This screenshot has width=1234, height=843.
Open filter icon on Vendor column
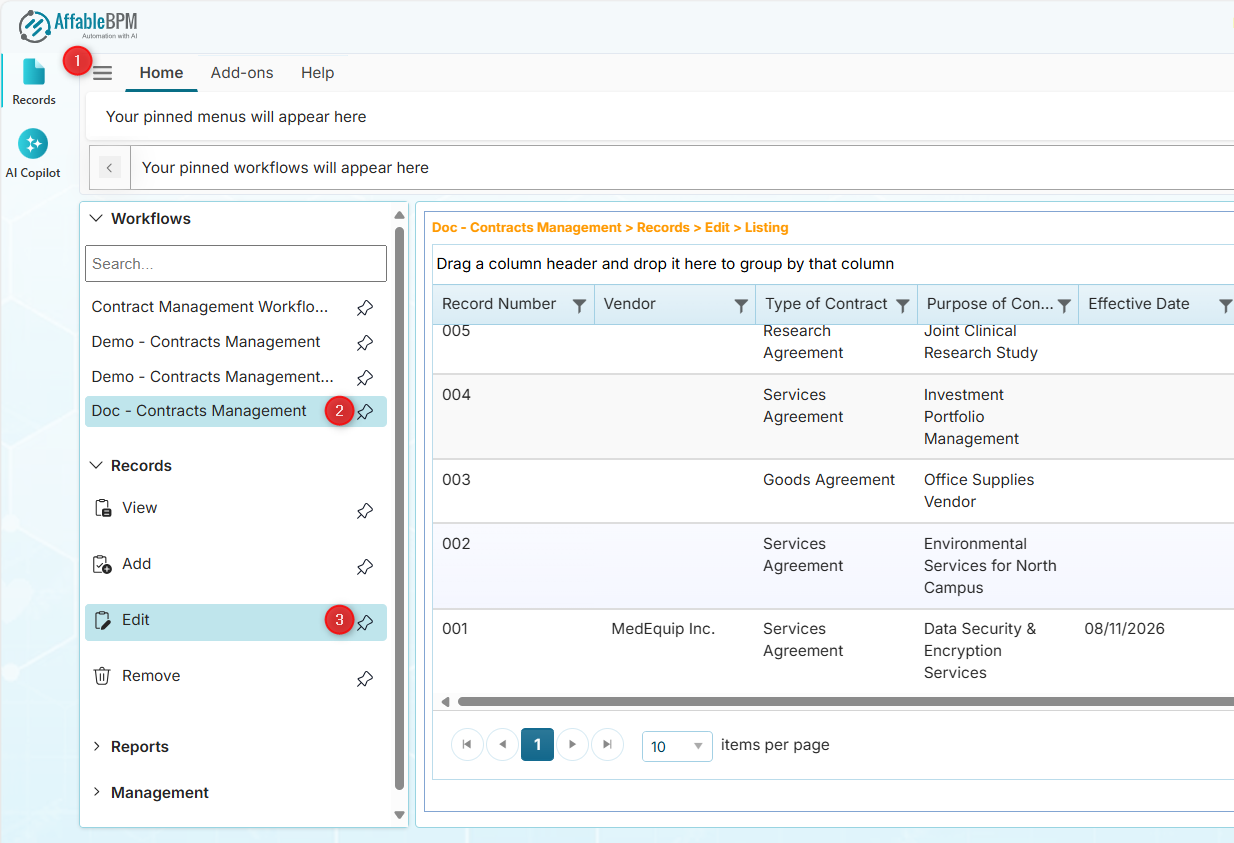pos(741,306)
